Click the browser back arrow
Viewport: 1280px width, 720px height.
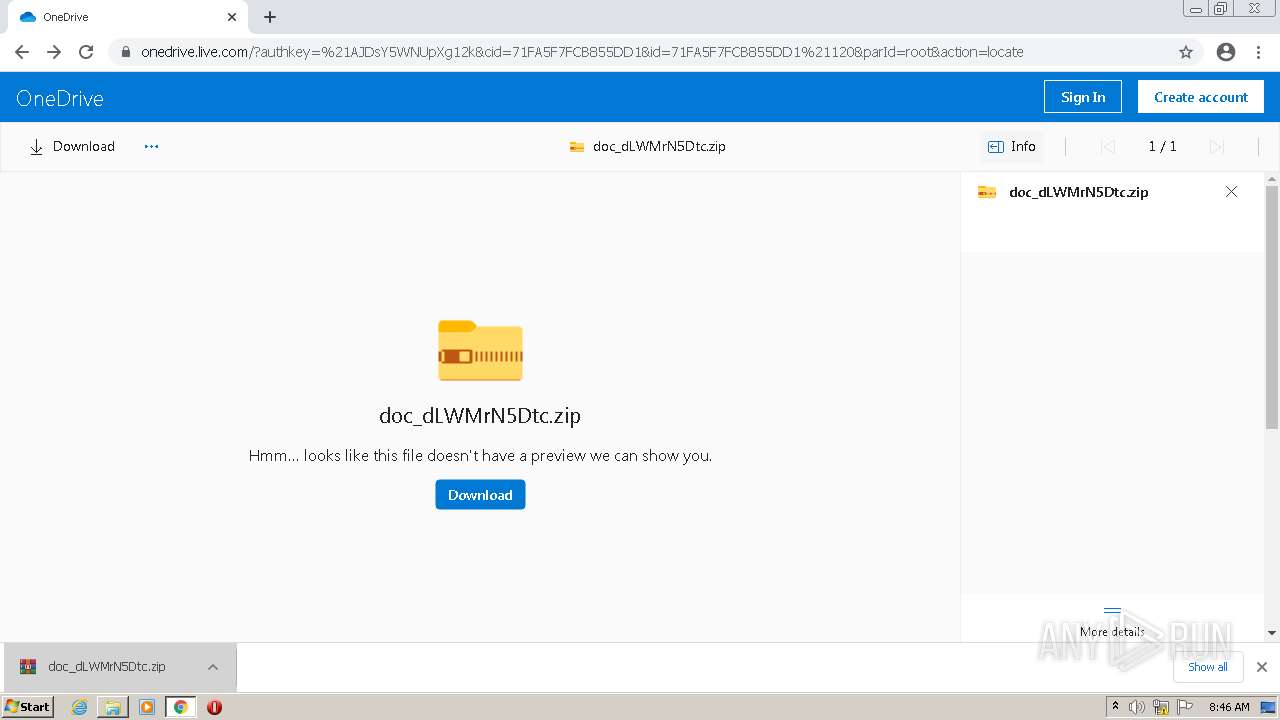click(x=22, y=52)
